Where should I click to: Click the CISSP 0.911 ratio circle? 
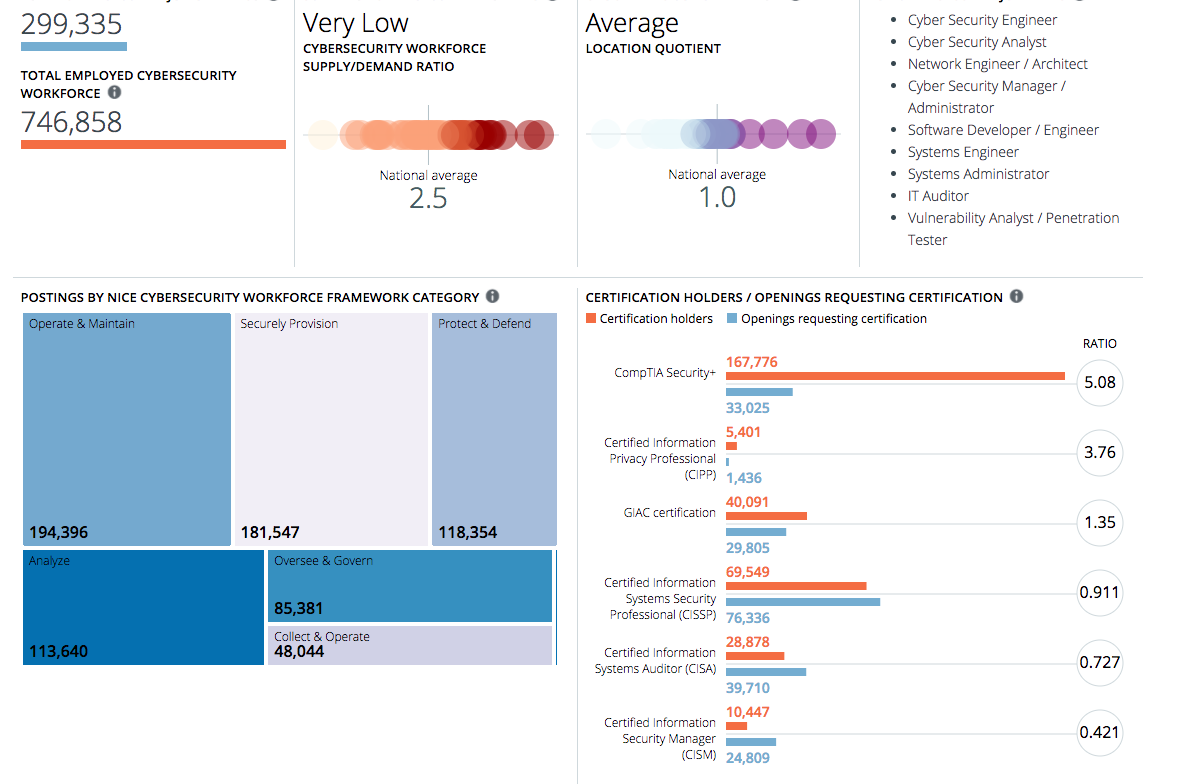pos(1100,592)
